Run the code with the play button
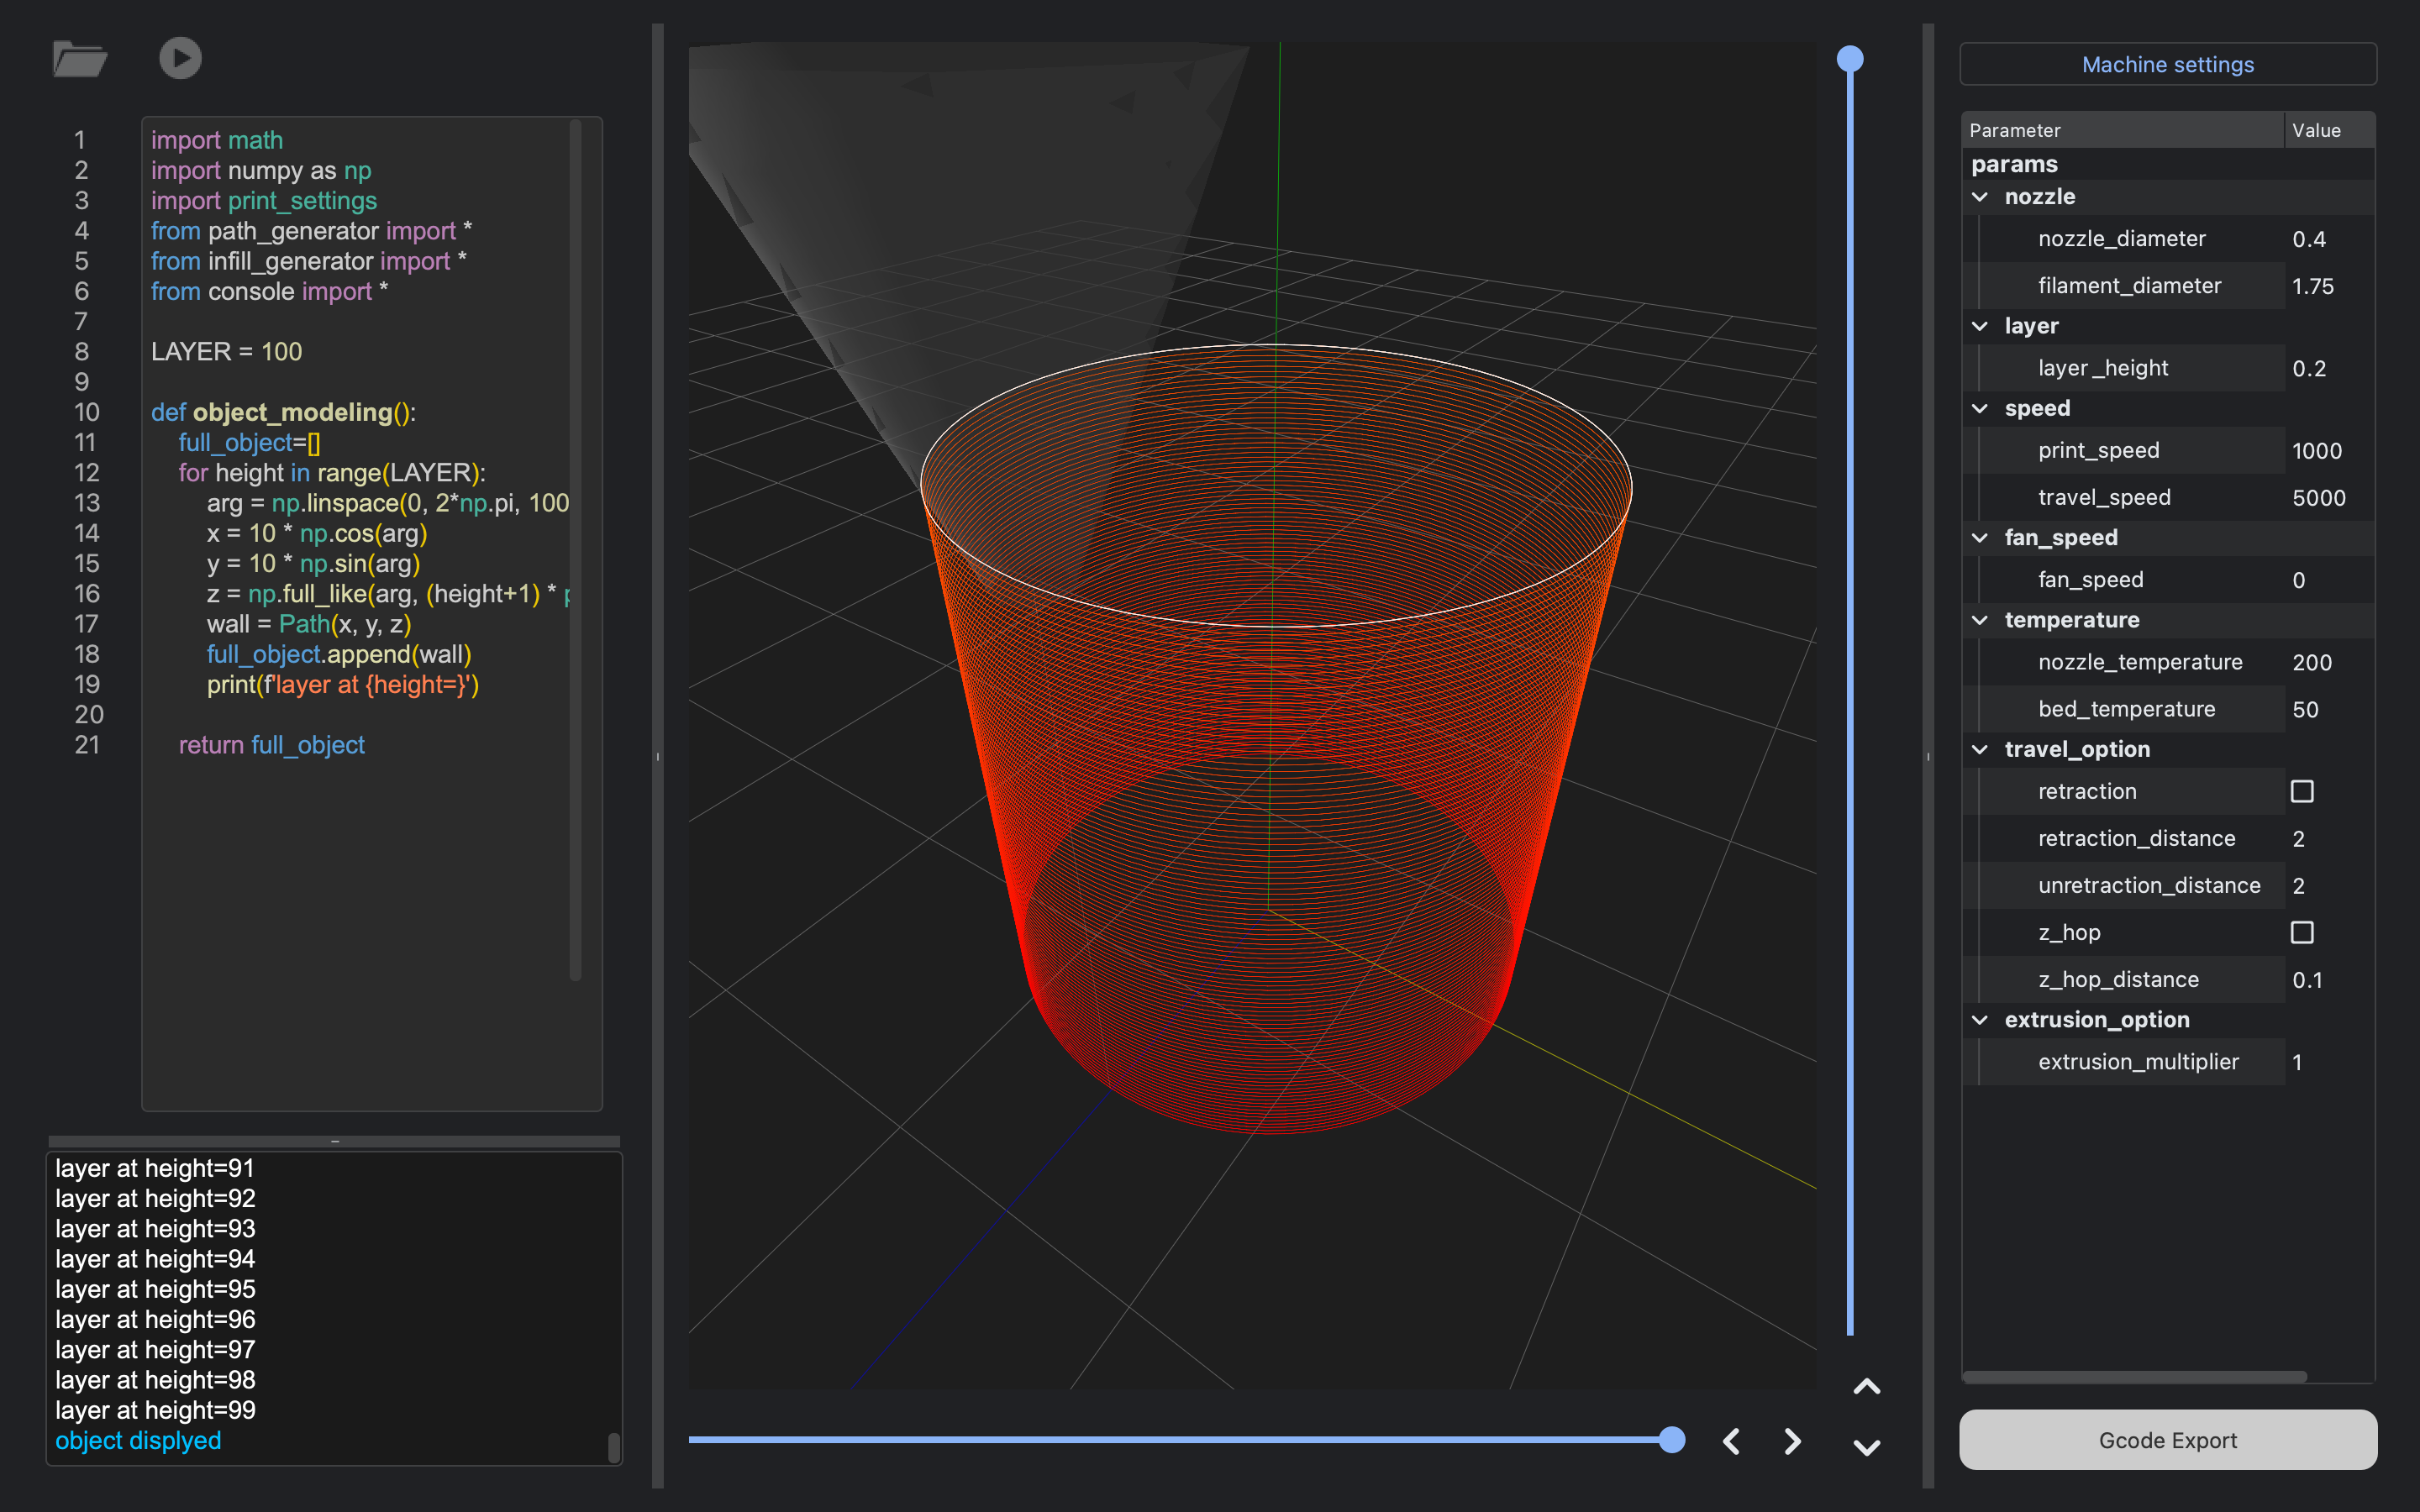Image resolution: width=2420 pixels, height=1512 pixels. tap(180, 58)
